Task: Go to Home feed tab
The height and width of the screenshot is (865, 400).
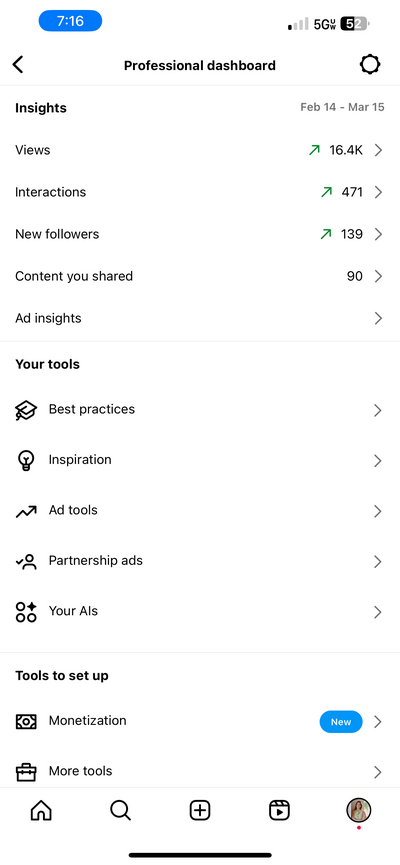Action: point(41,810)
